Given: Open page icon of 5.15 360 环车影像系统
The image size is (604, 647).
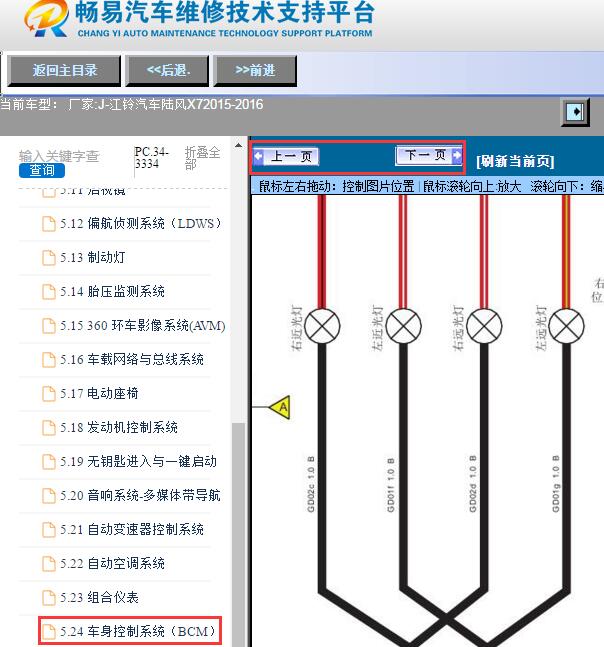Looking at the screenshot, I should (49, 326).
